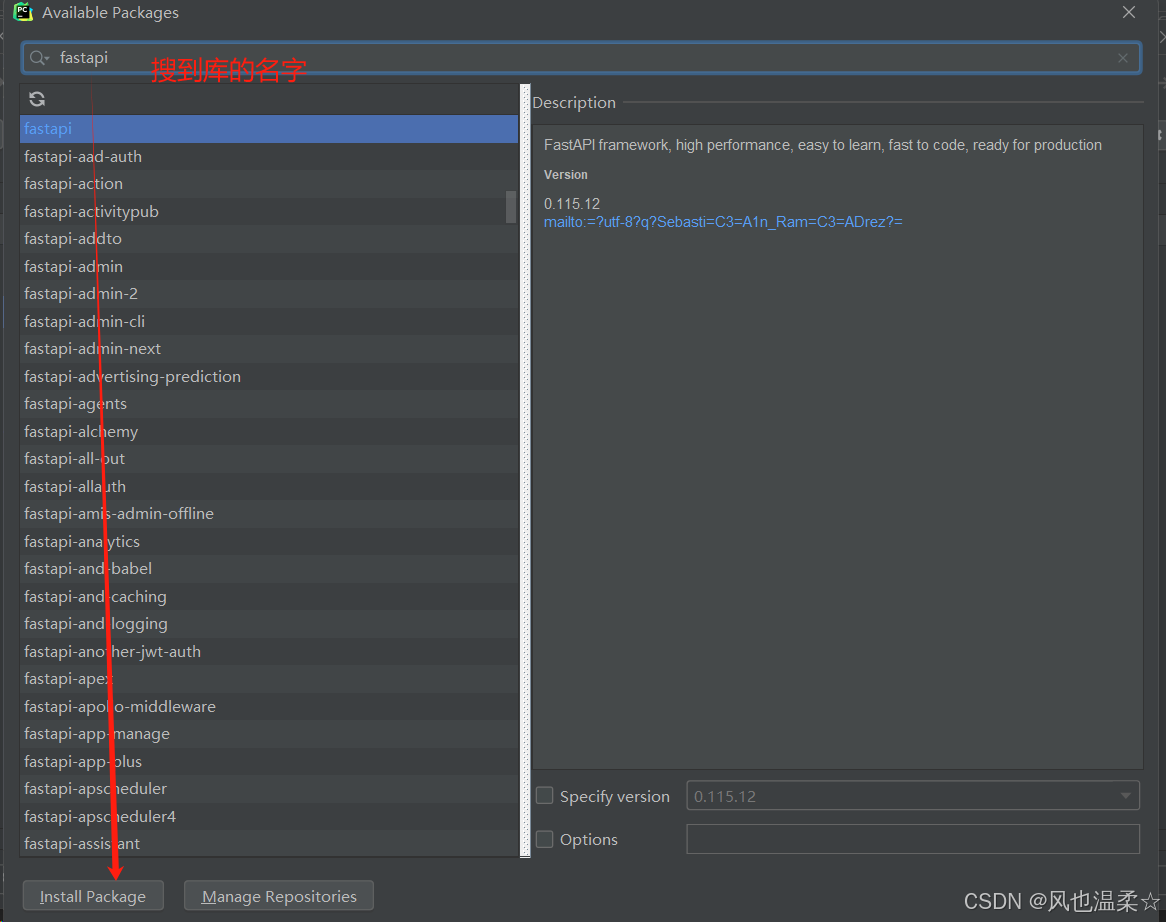The width and height of the screenshot is (1166, 922).
Task: Select fastapi-addto package
Action: [x=269, y=239]
